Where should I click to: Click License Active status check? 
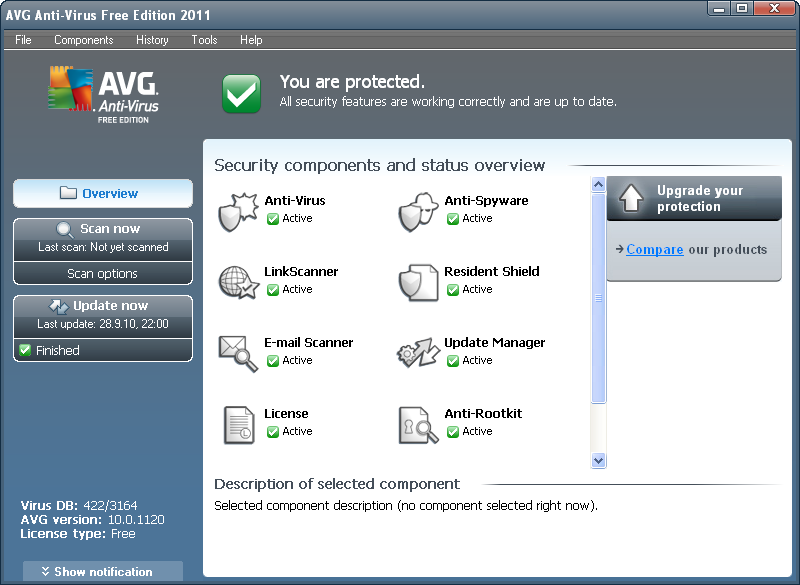point(273,431)
